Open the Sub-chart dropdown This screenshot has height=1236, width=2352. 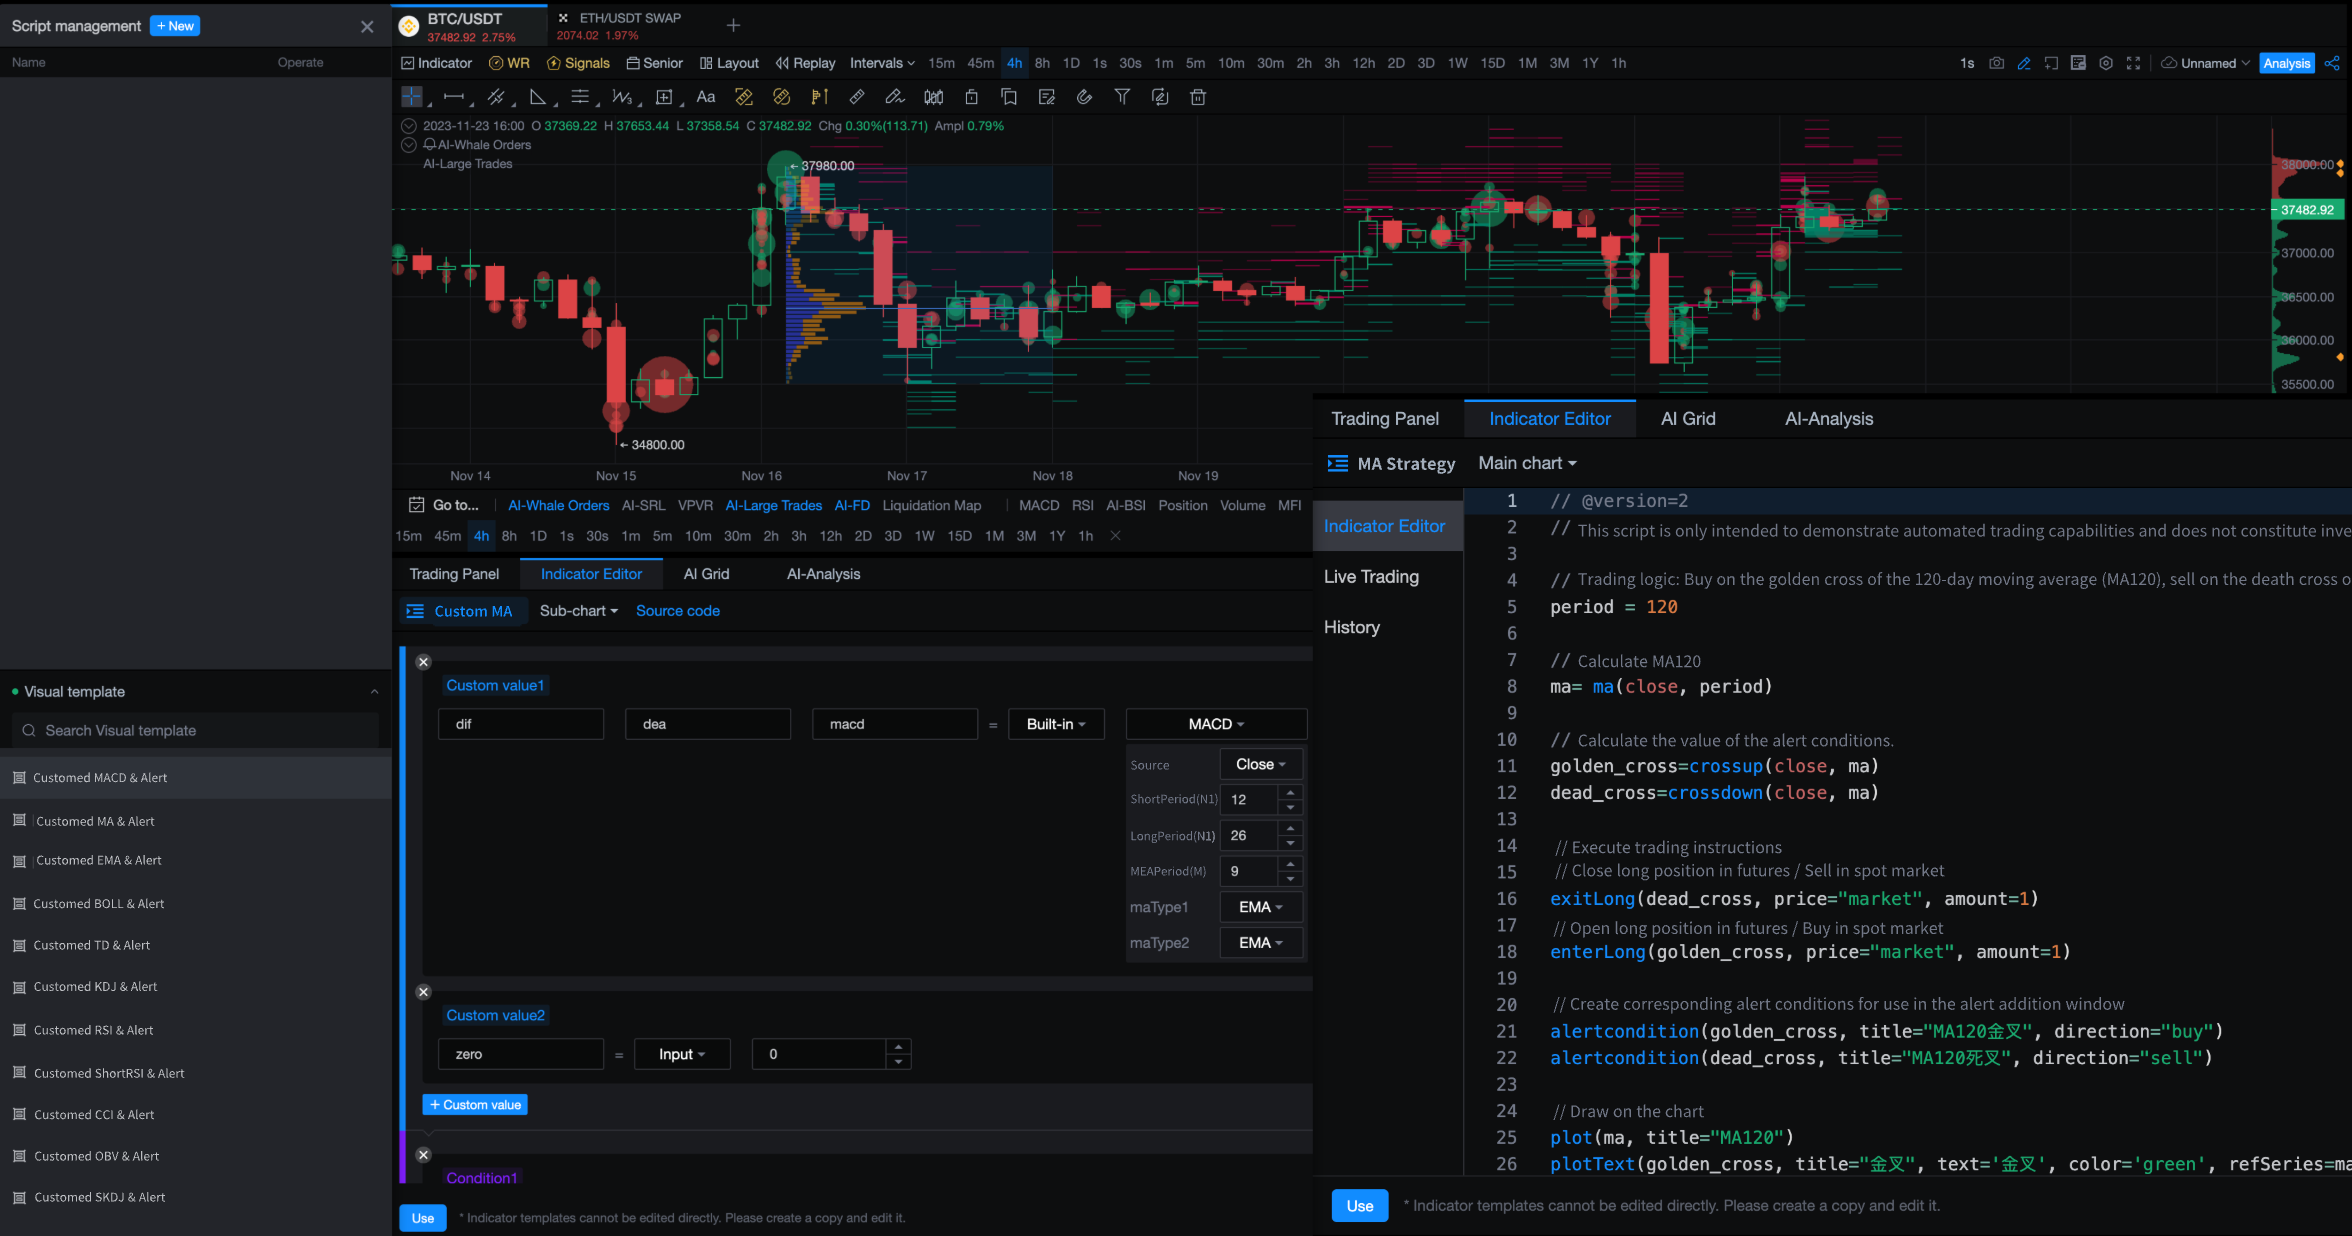pyautogui.click(x=578, y=611)
